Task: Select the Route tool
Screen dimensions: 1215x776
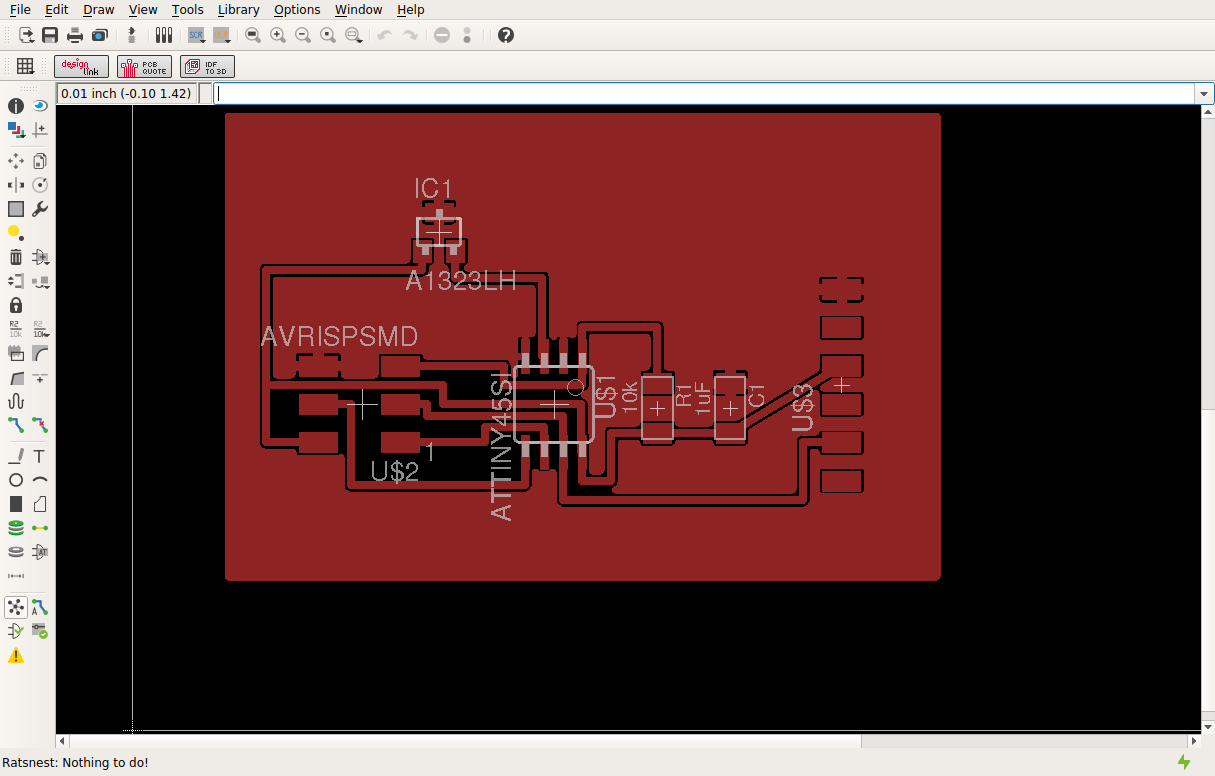Action: [16, 425]
